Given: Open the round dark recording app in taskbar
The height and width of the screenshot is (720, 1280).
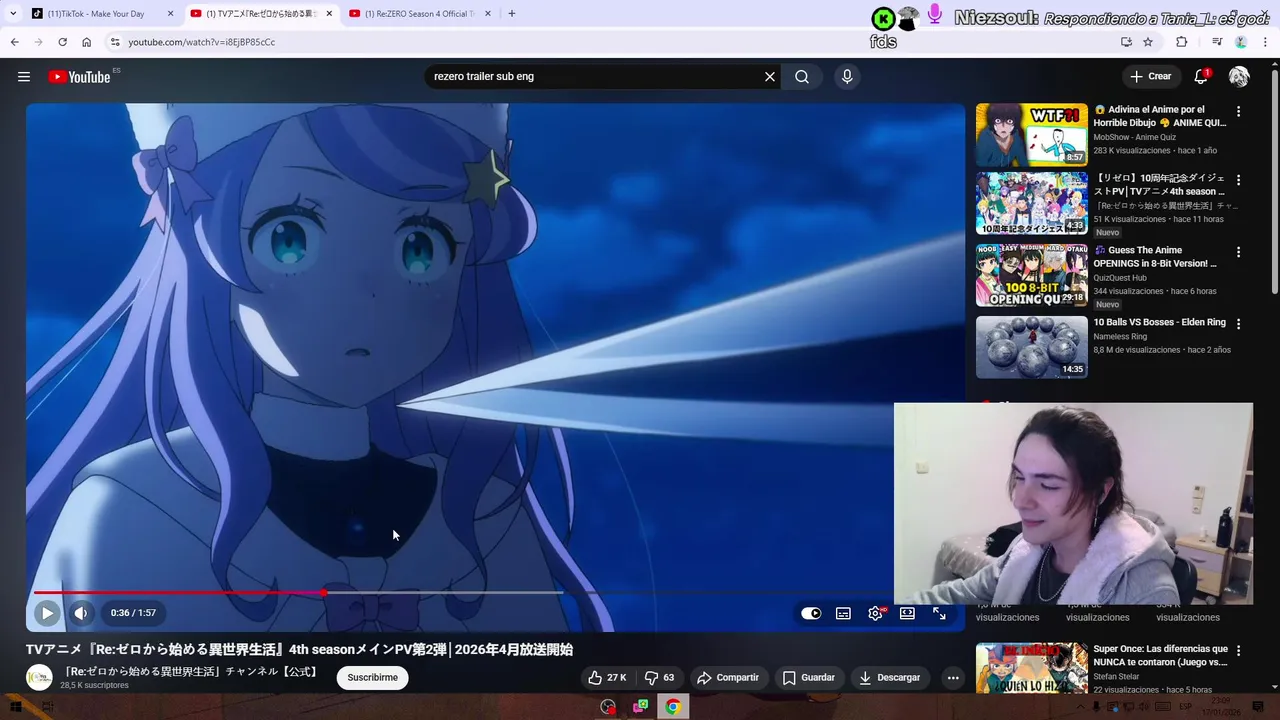Looking at the screenshot, I should [608, 707].
